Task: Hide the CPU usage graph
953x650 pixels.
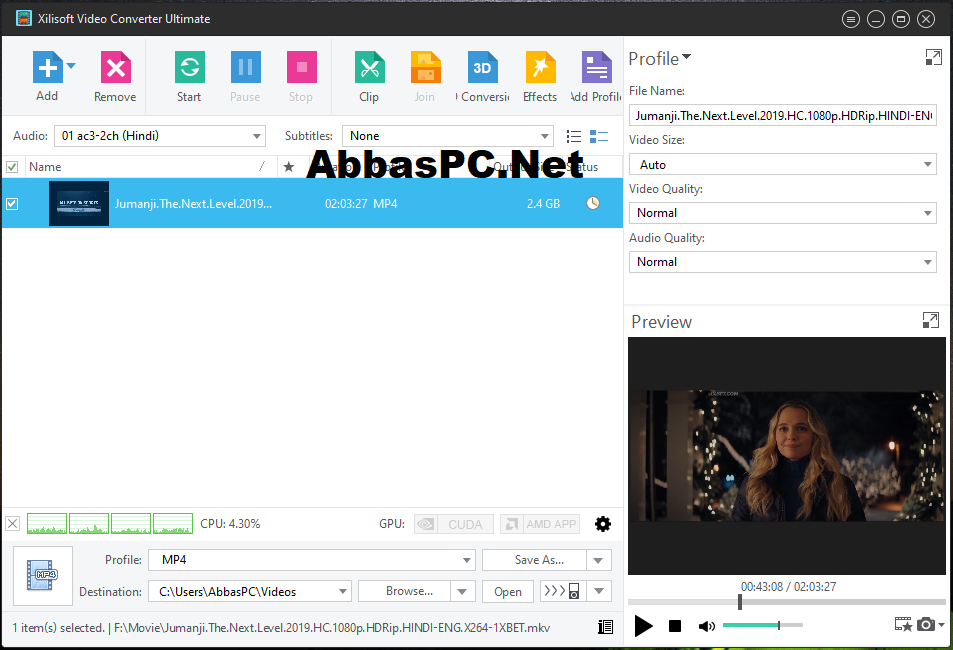Action: click(13, 524)
